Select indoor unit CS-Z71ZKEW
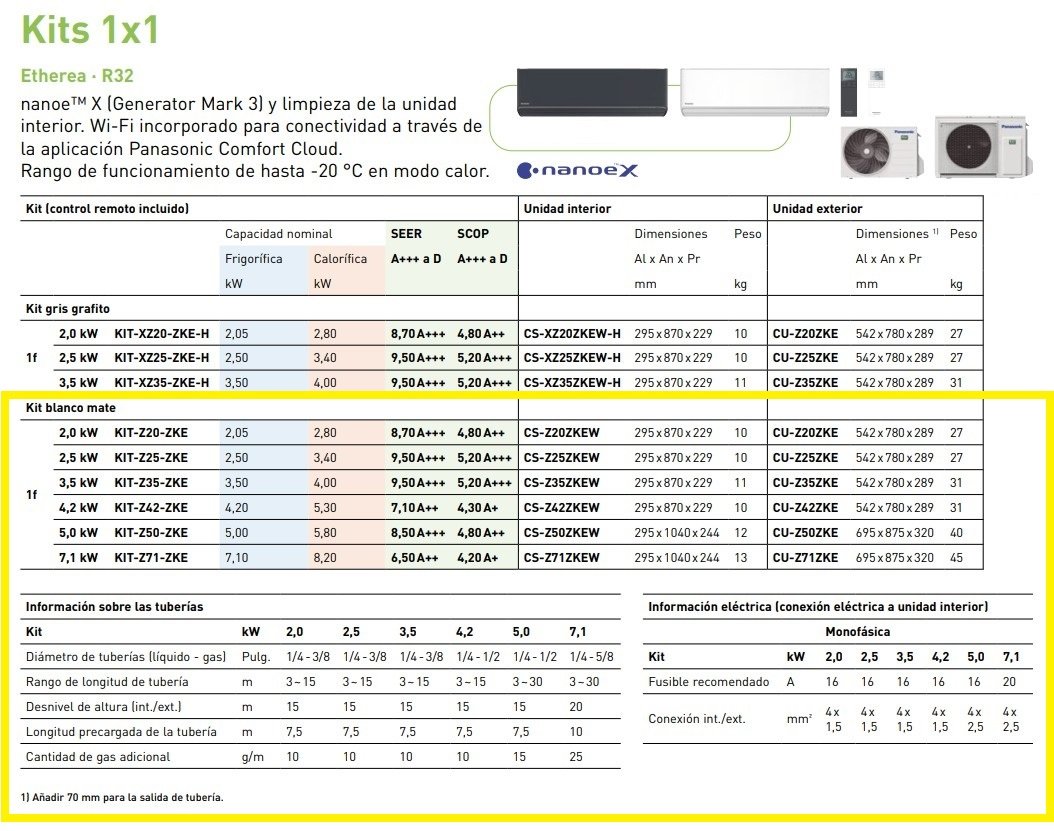The width and height of the screenshot is (1054, 831). coord(561,557)
